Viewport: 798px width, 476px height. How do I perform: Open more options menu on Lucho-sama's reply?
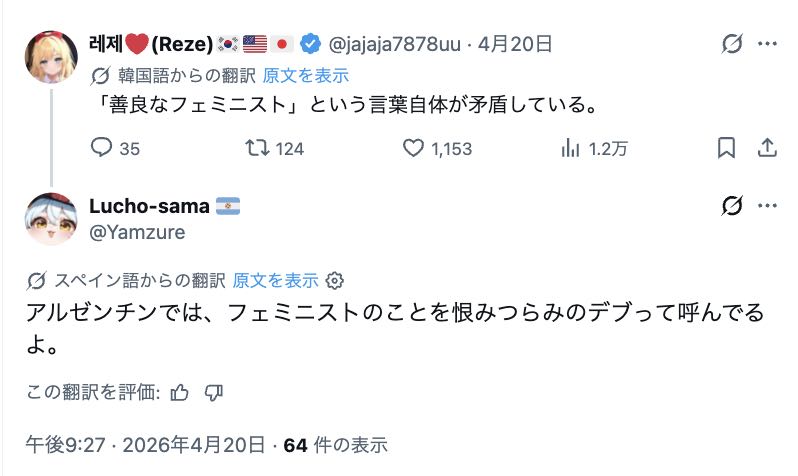(x=767, y=206)
